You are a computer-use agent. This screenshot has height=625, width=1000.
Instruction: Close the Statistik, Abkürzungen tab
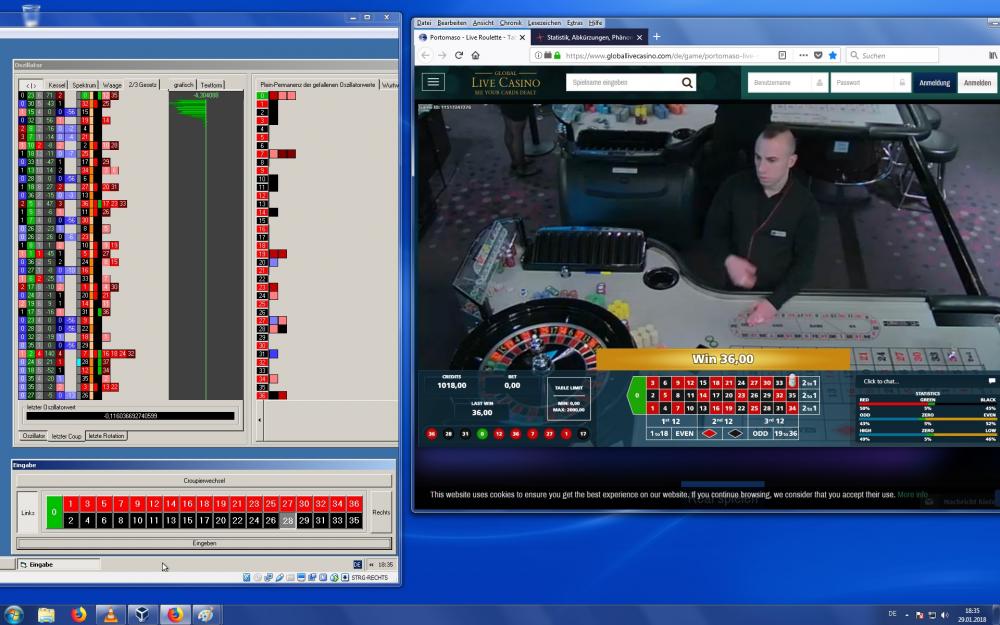pyautogui.click(x=640, y=38)
